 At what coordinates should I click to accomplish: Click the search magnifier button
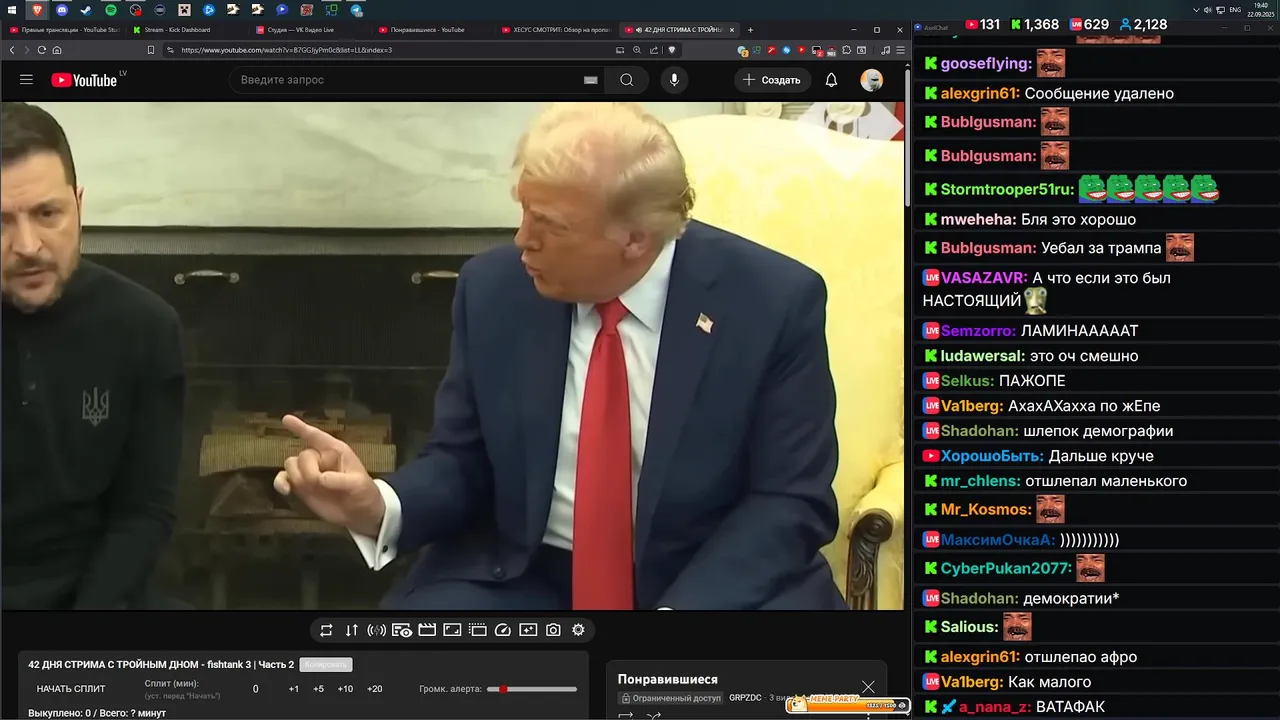point(627,80)
